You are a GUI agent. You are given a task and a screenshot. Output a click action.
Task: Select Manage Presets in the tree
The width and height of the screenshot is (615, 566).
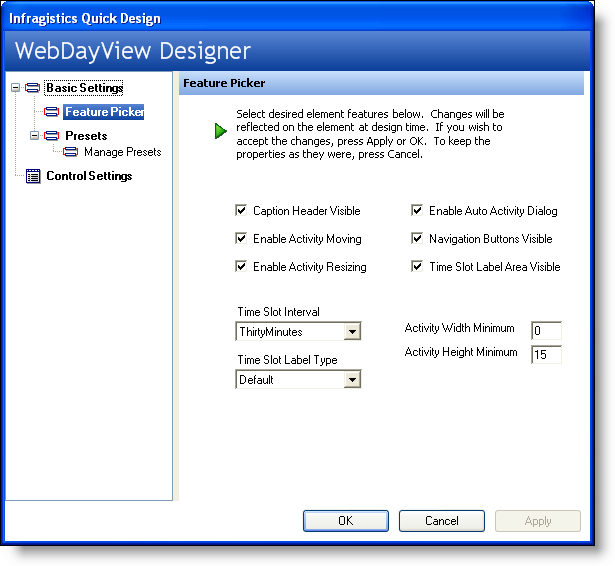(122, 152)
